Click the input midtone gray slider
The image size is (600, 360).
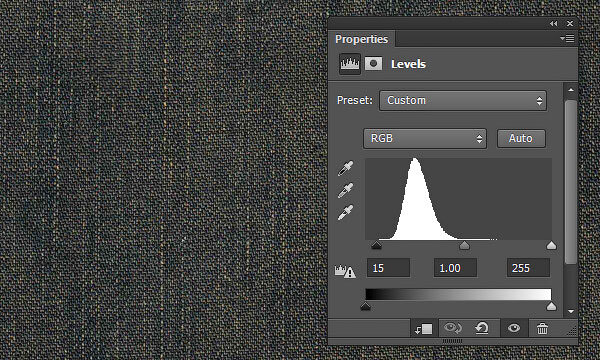[464, 245]
